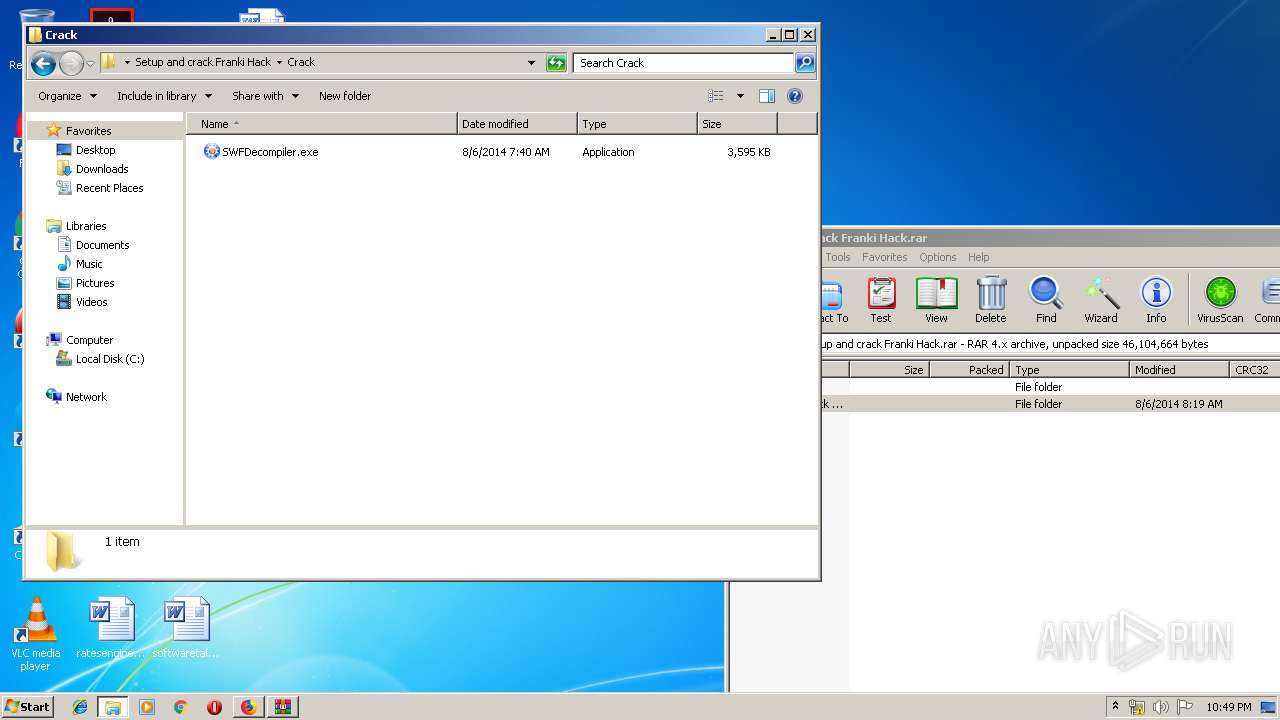
Task: Click Info icon in WinRAR toolbar
Action: 1156,301
